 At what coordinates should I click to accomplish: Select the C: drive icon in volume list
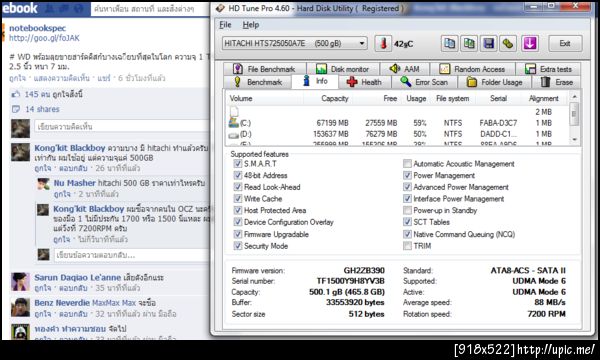[x=233, y=122]
